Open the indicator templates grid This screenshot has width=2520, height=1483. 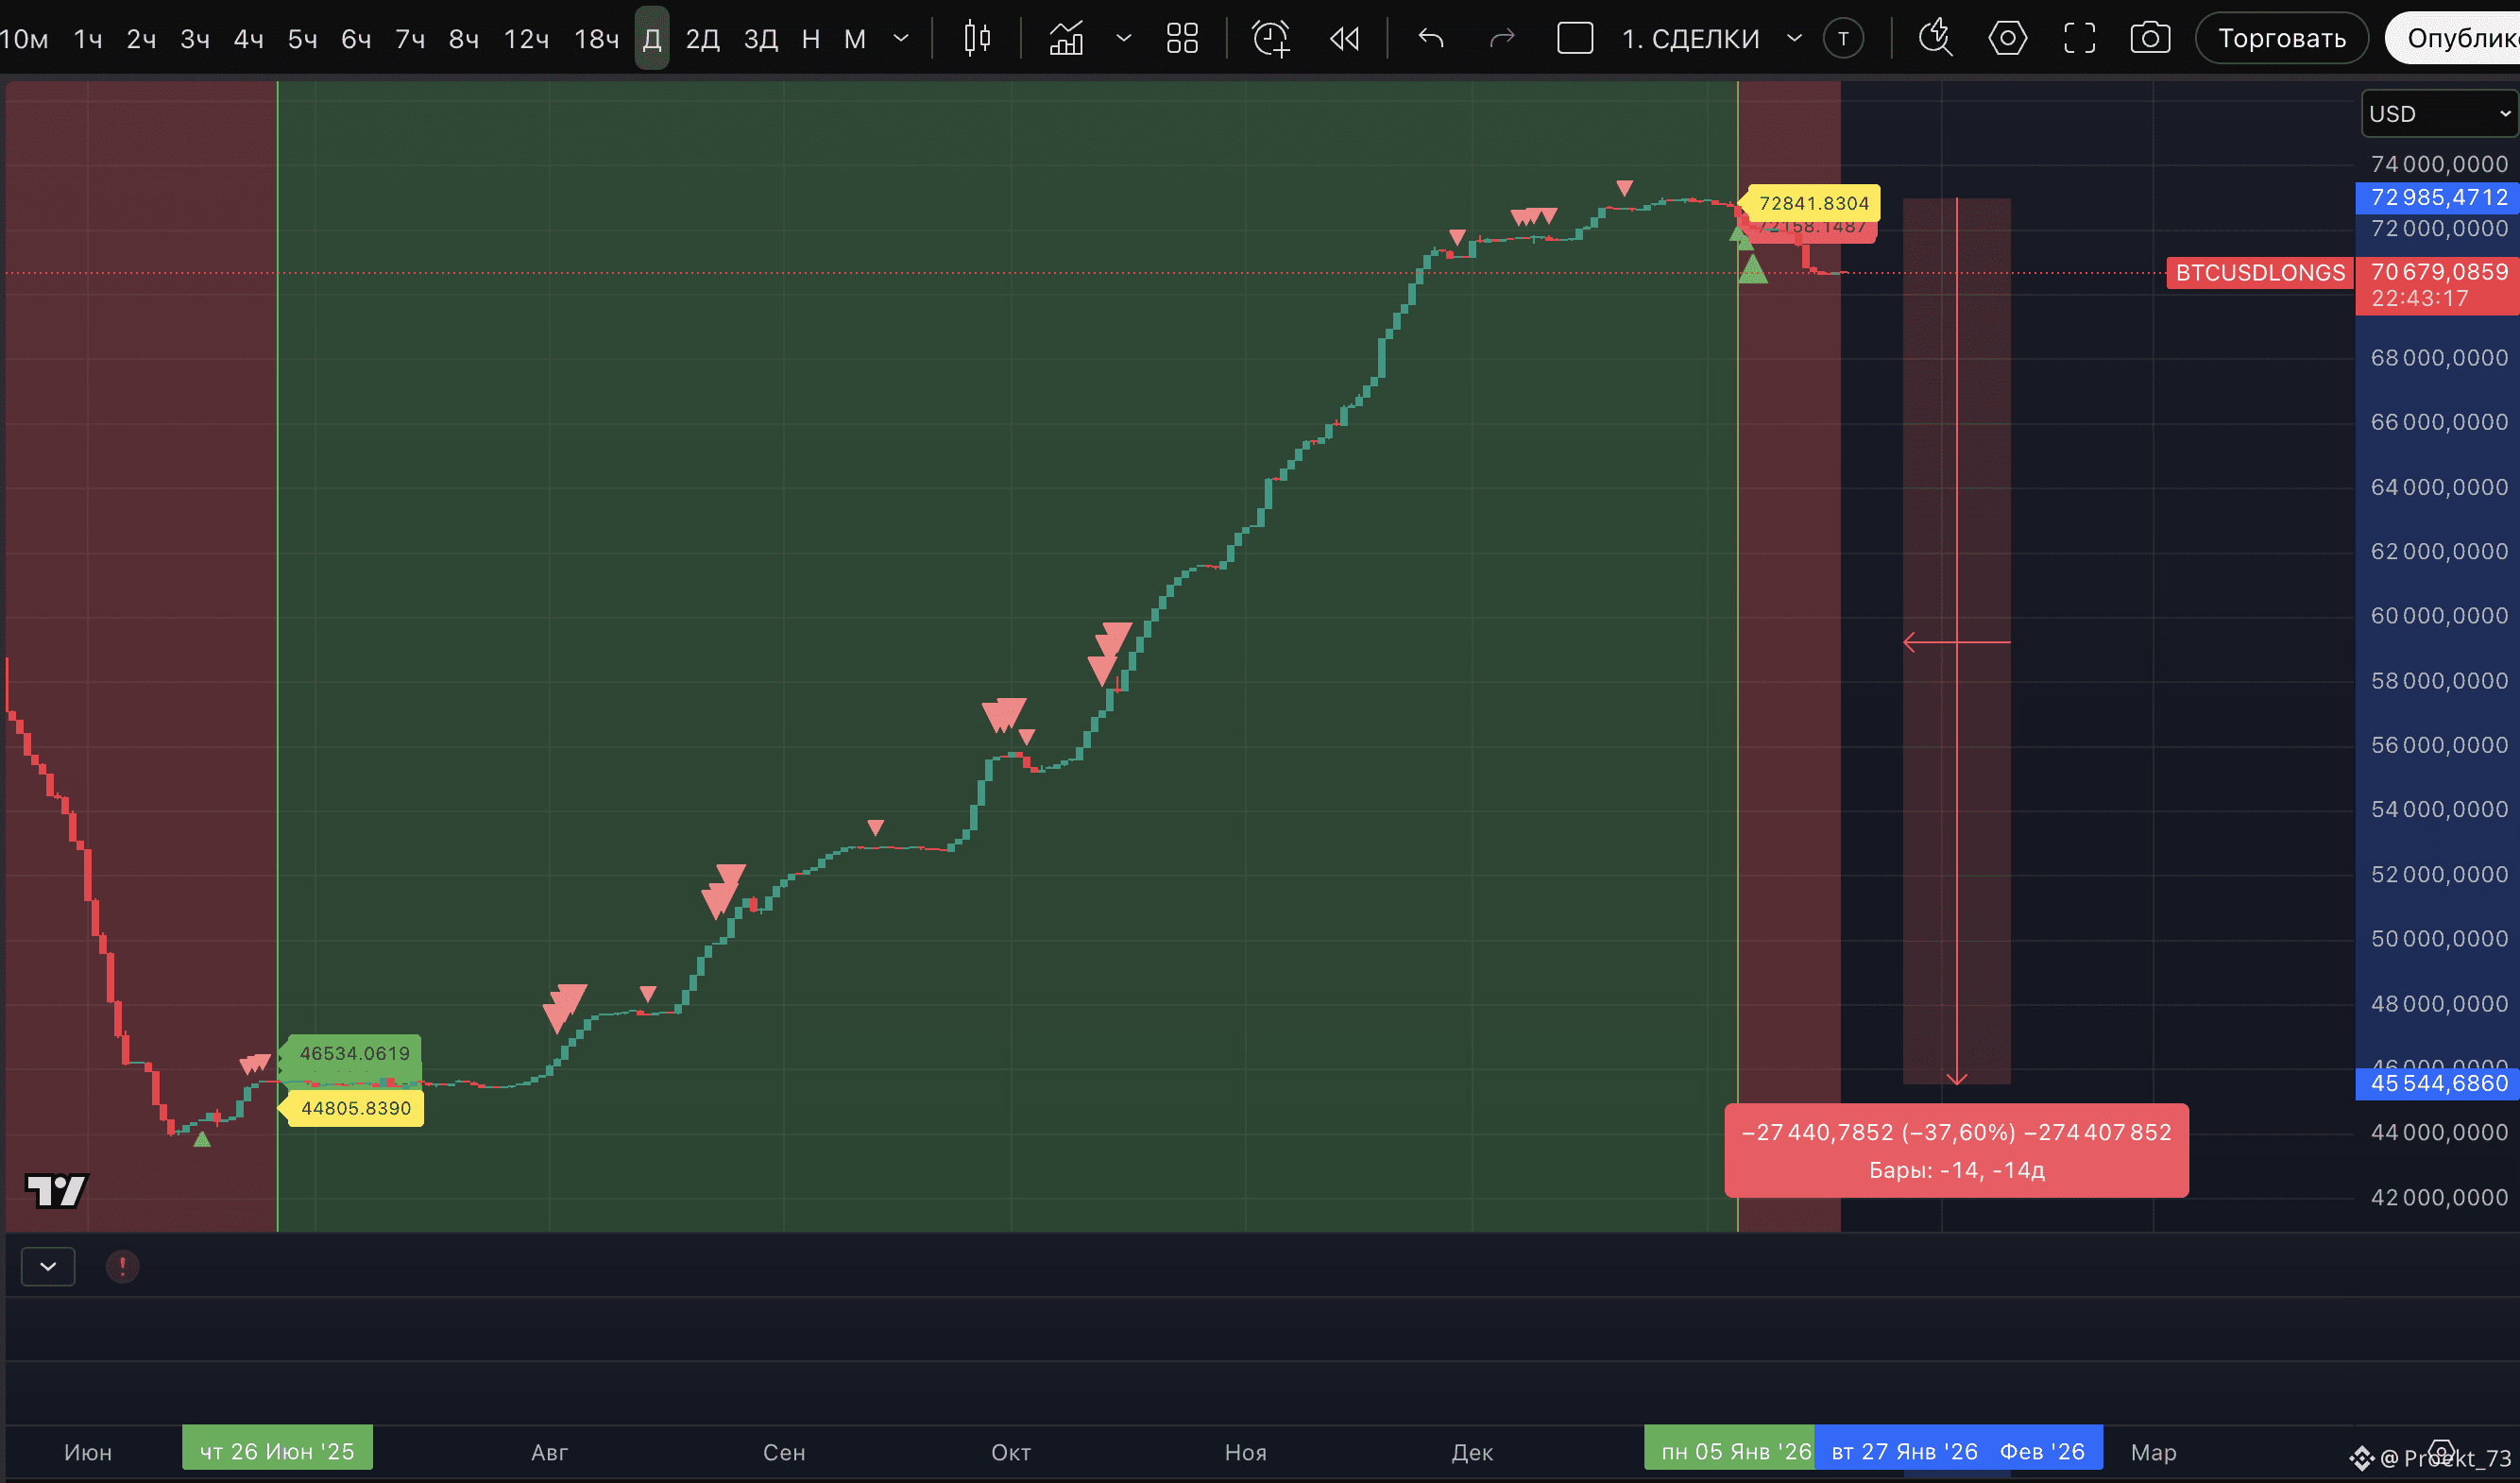1182,39
